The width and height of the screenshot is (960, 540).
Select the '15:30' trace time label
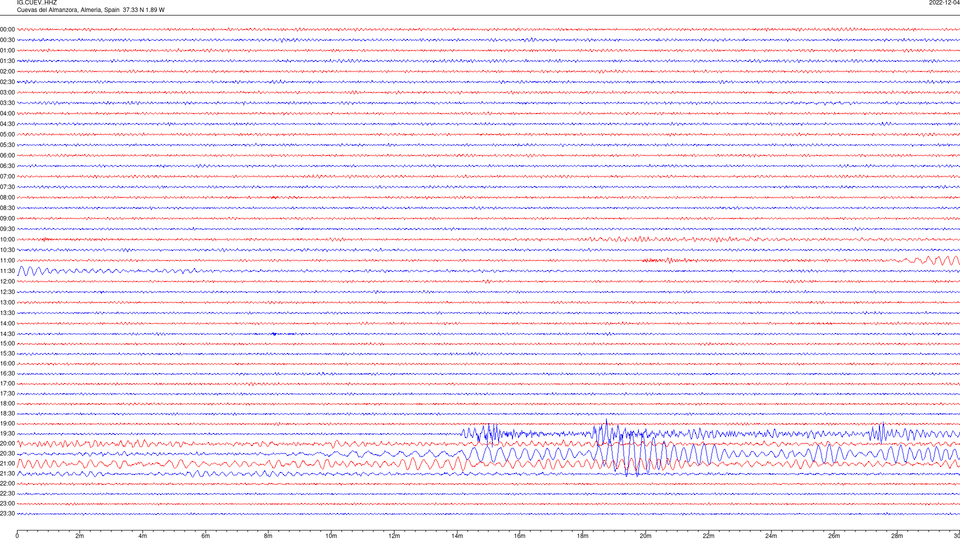coord(7,354)
